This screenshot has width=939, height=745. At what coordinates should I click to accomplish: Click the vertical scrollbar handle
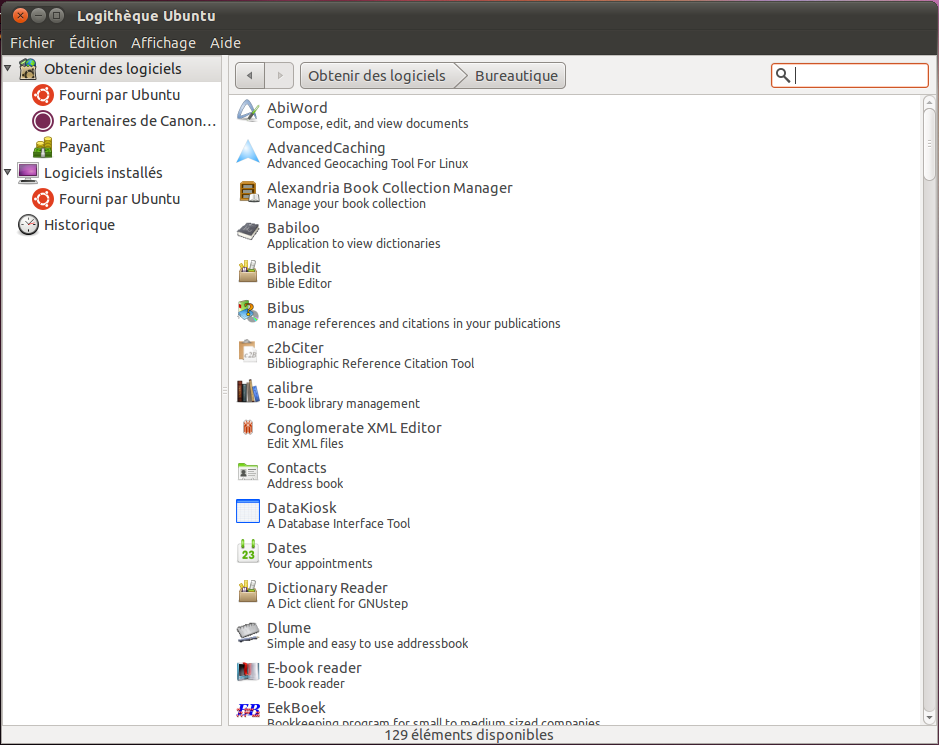pyautogui.click(x=929, y=144)
